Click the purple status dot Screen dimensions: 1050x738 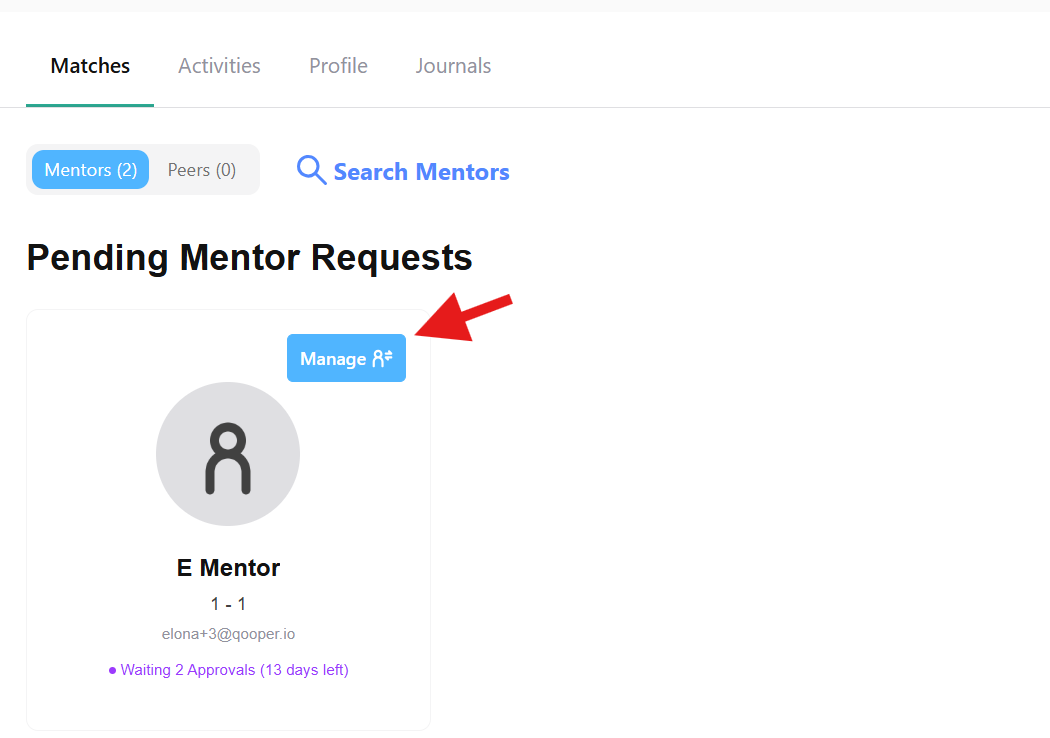112,670
